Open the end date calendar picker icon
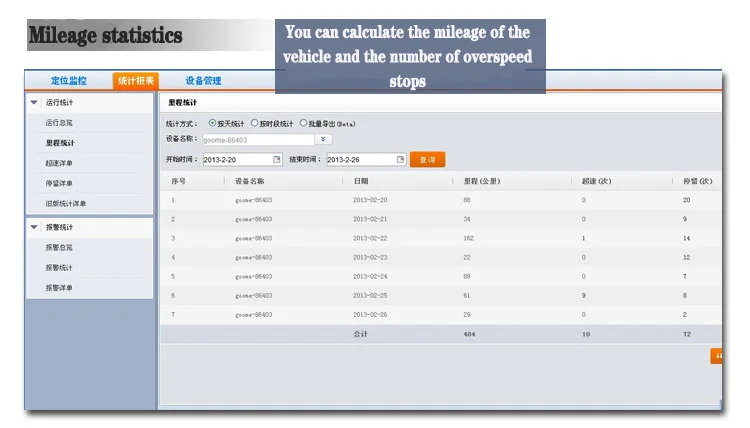This screenshot has height=428, width=750. pos(401,159)
